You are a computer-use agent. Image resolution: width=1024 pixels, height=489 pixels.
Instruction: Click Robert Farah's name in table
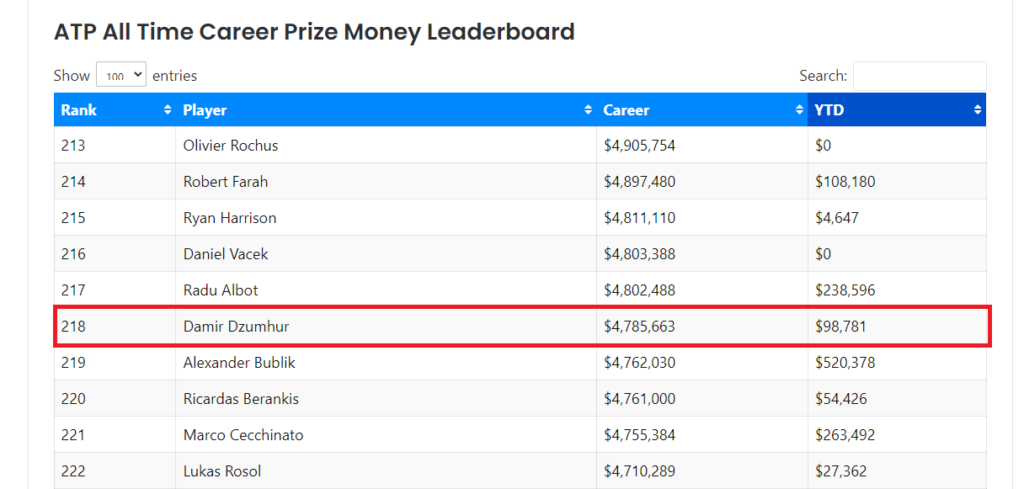[x=225, y=182]
